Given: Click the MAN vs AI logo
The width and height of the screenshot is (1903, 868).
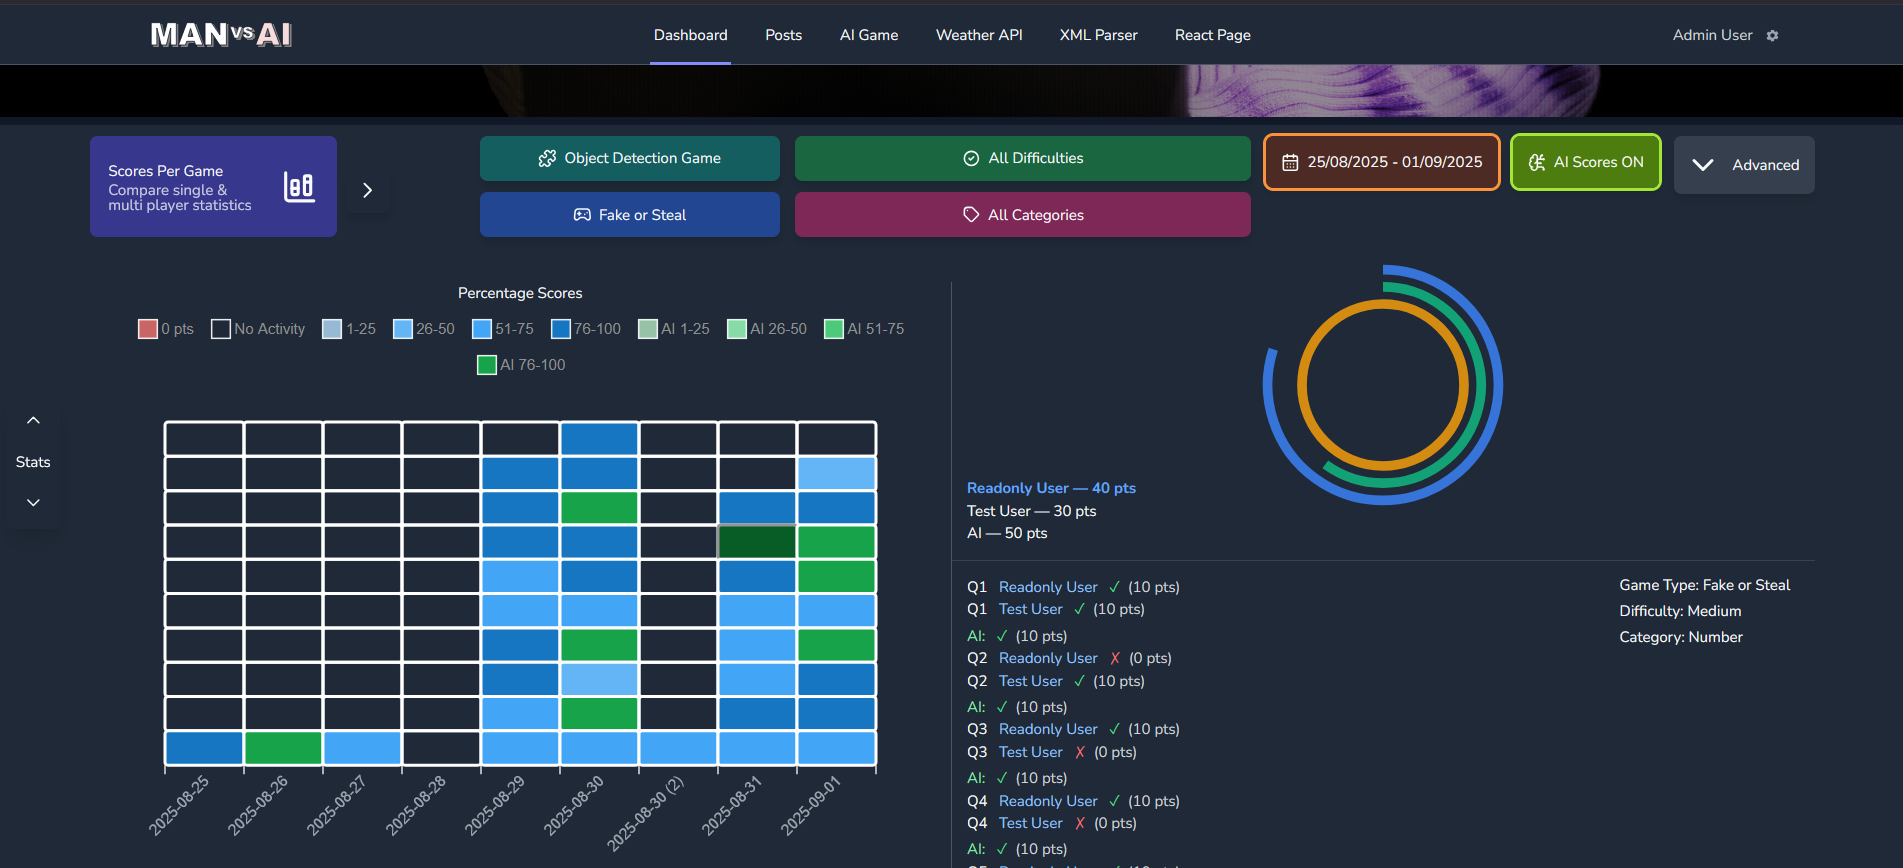Looking at the screenshot, I should click(221, 34).
